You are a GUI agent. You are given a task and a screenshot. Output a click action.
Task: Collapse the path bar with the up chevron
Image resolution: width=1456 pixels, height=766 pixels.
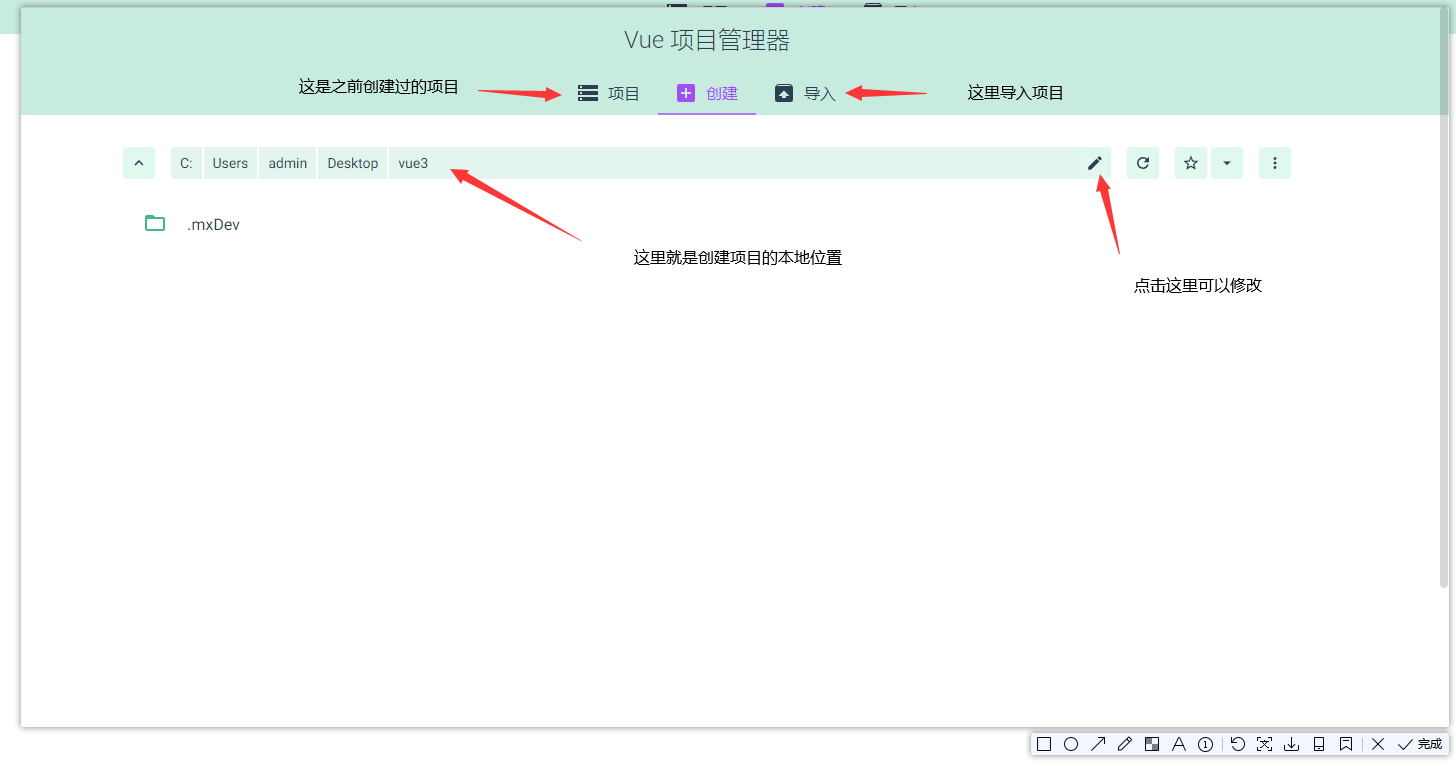(x=139, y=163)
